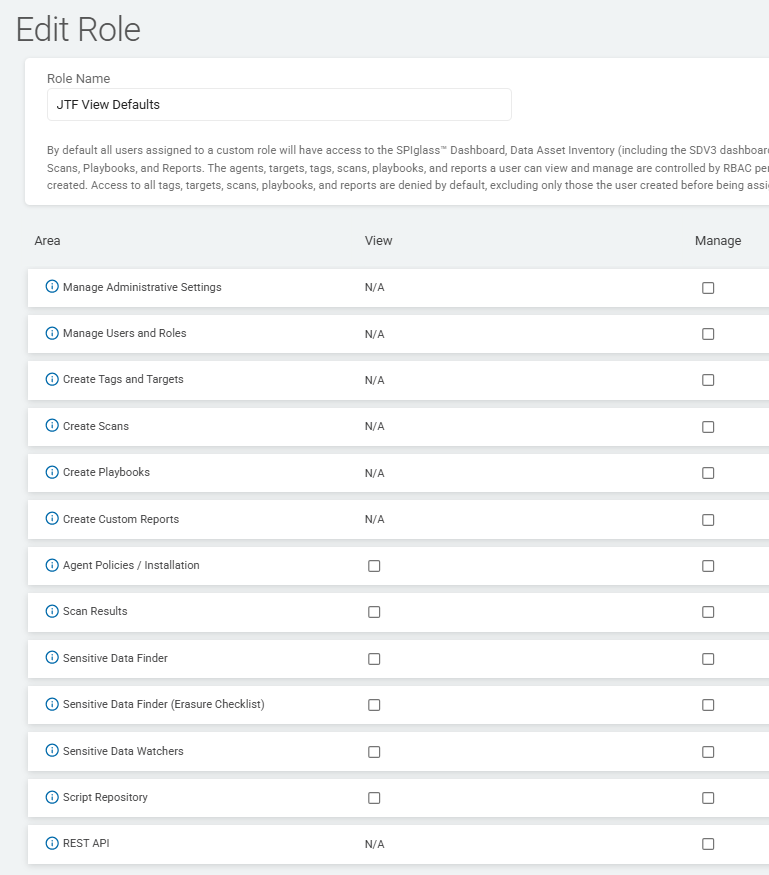Image resolution: width=769 pixels, height=875 pixels.
Task: Click the Scan Results info icon
Action: coord(53,611)
